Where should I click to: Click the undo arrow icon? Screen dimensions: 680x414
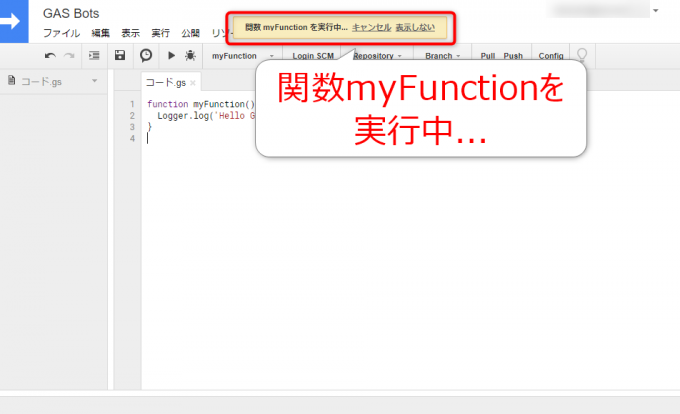[50, 56]
